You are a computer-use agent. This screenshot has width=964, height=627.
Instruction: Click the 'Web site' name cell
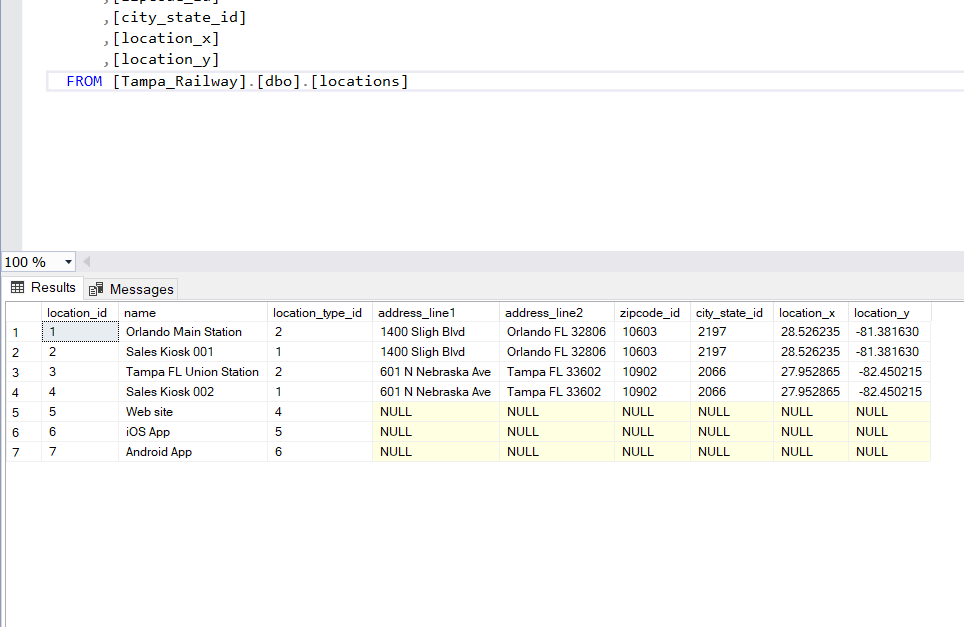click(192, 412)
